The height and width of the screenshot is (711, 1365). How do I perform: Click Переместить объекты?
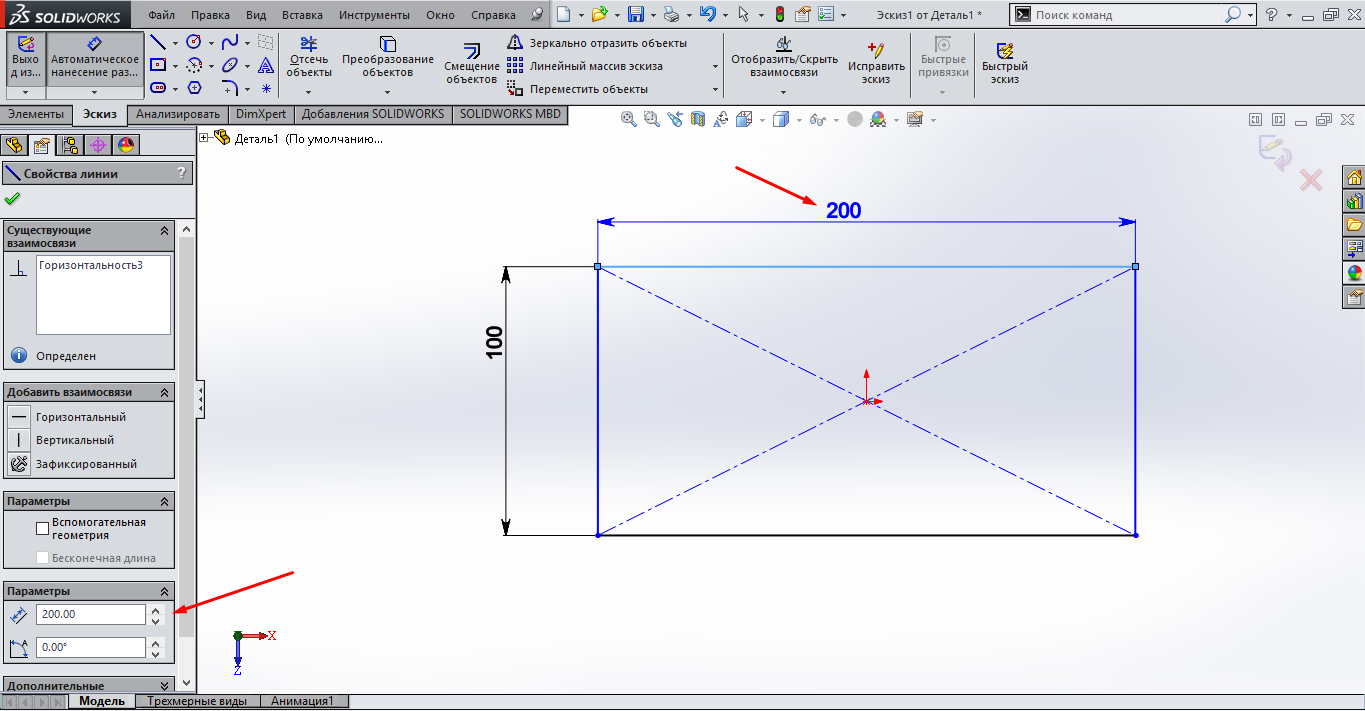tap(577, 89)
